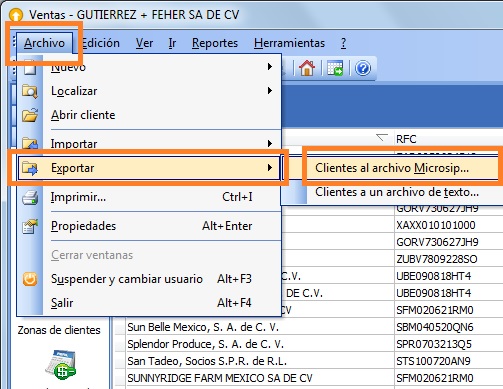The image size is (503, 389).
Task: Click RFC cell XAXX010101000
Action: (449, 225)
